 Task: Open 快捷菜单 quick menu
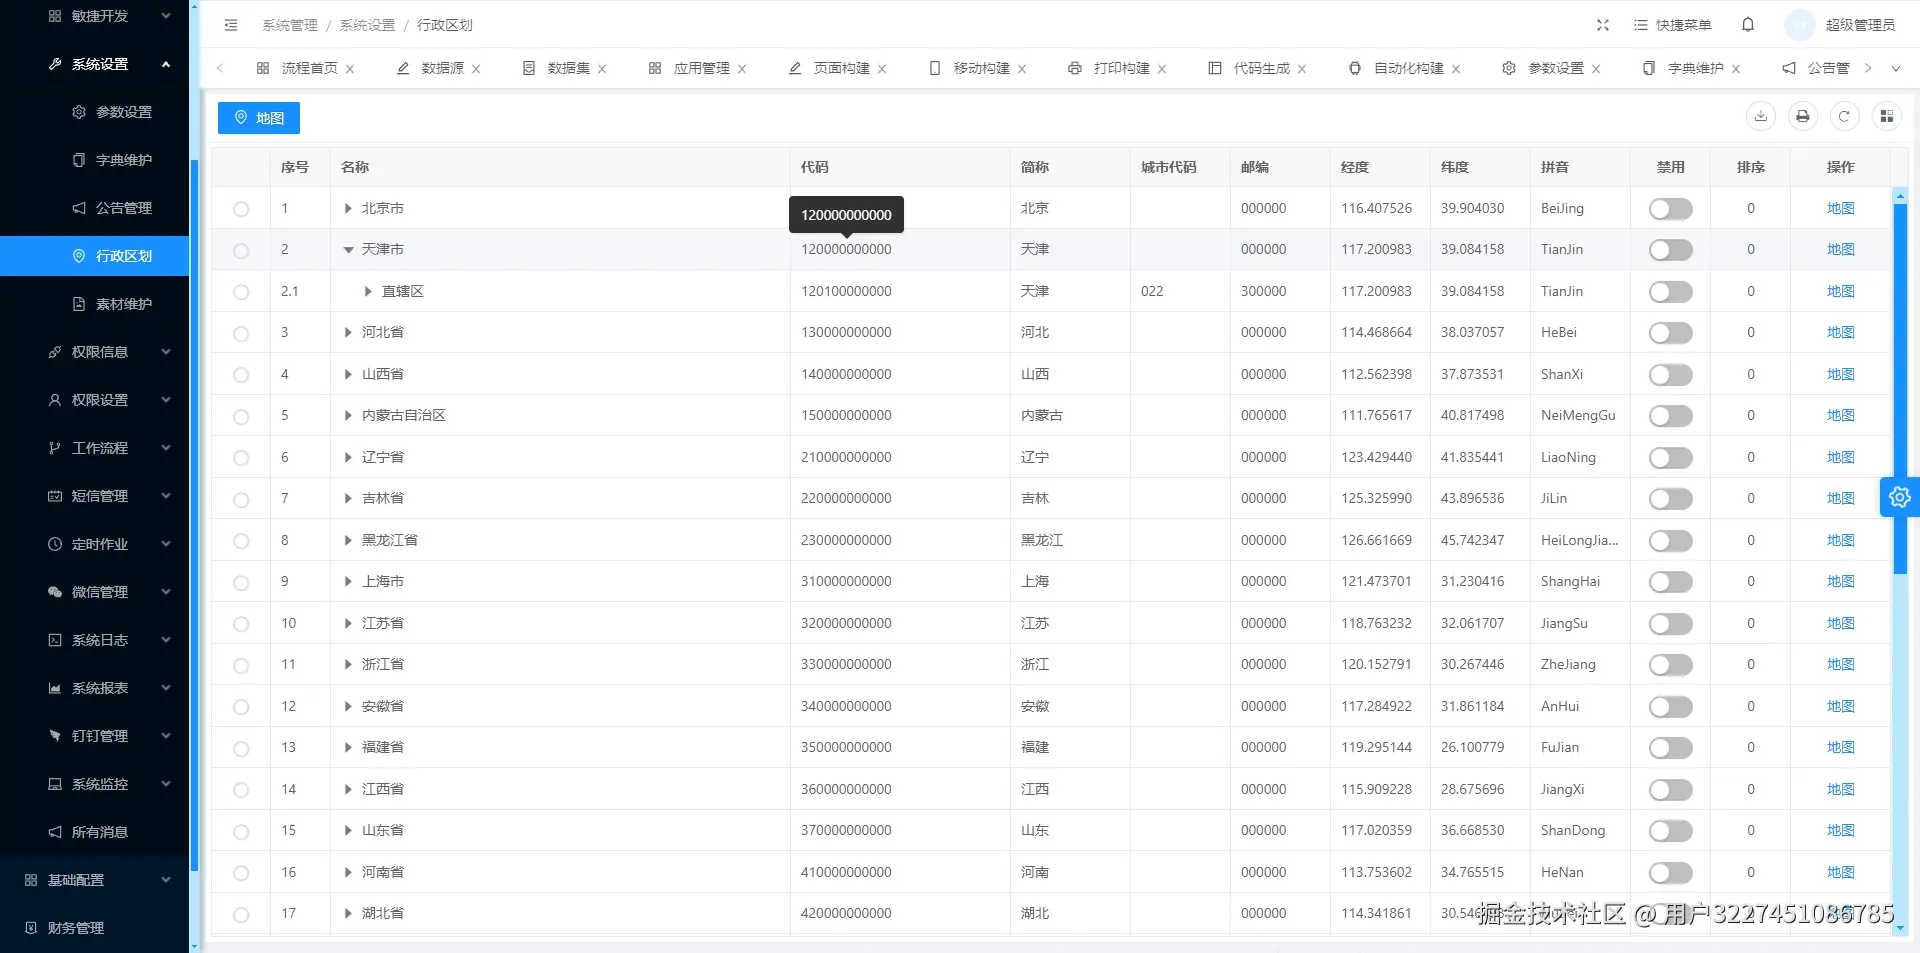click(x=1672, y=25)
